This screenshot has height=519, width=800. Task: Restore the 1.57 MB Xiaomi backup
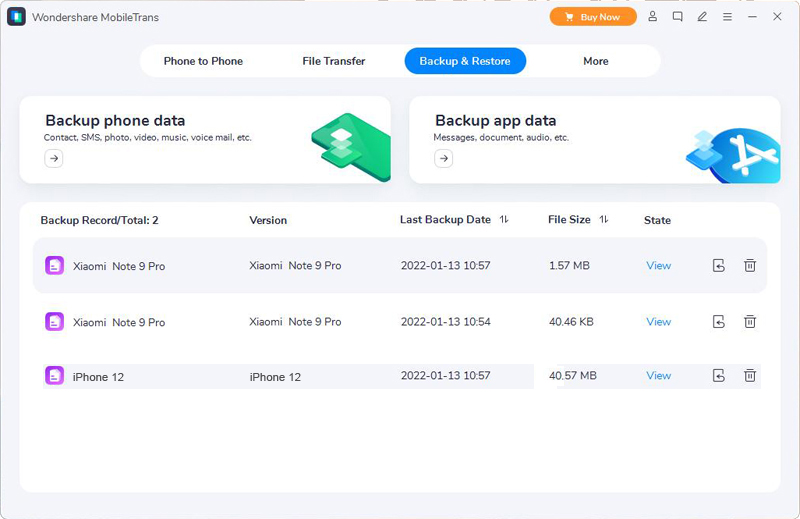tap(718, 265)
